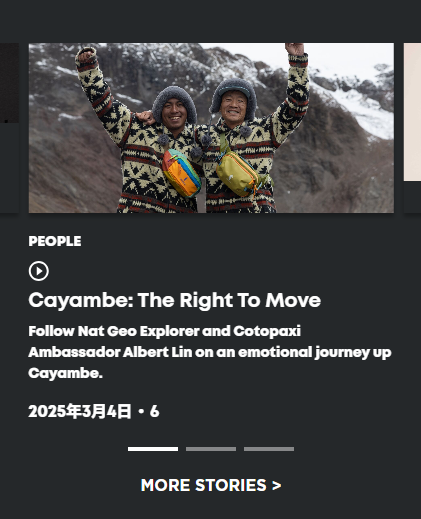Click the rainbow-colored hip pack in the photo

point(181,172)
